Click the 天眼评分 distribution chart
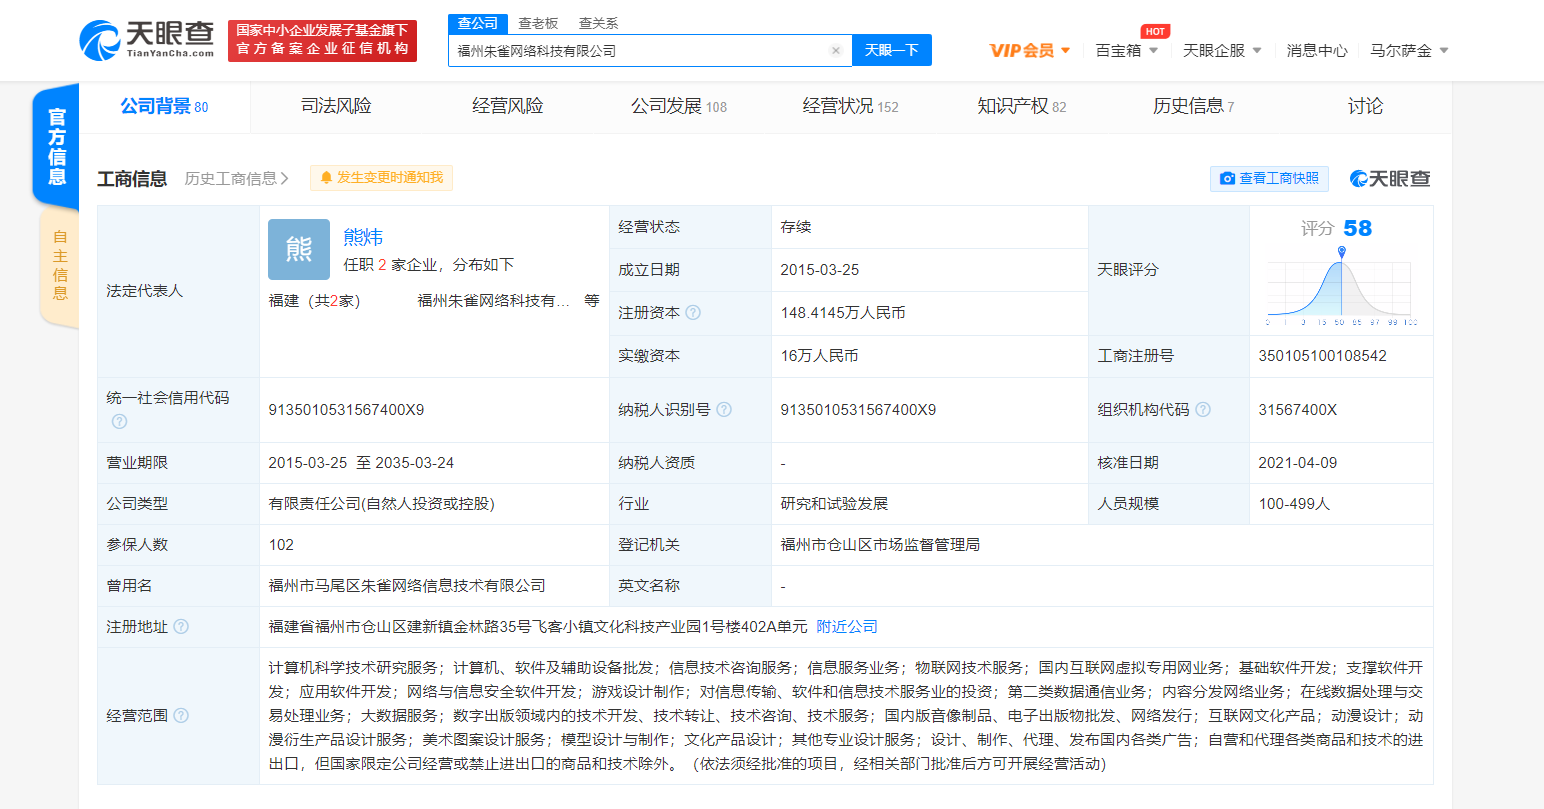The image size is (1544, 809). coord(1341,287)
